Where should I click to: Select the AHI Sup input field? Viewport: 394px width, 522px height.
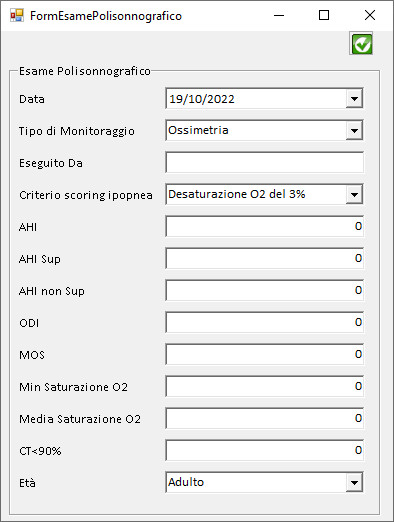264,258
